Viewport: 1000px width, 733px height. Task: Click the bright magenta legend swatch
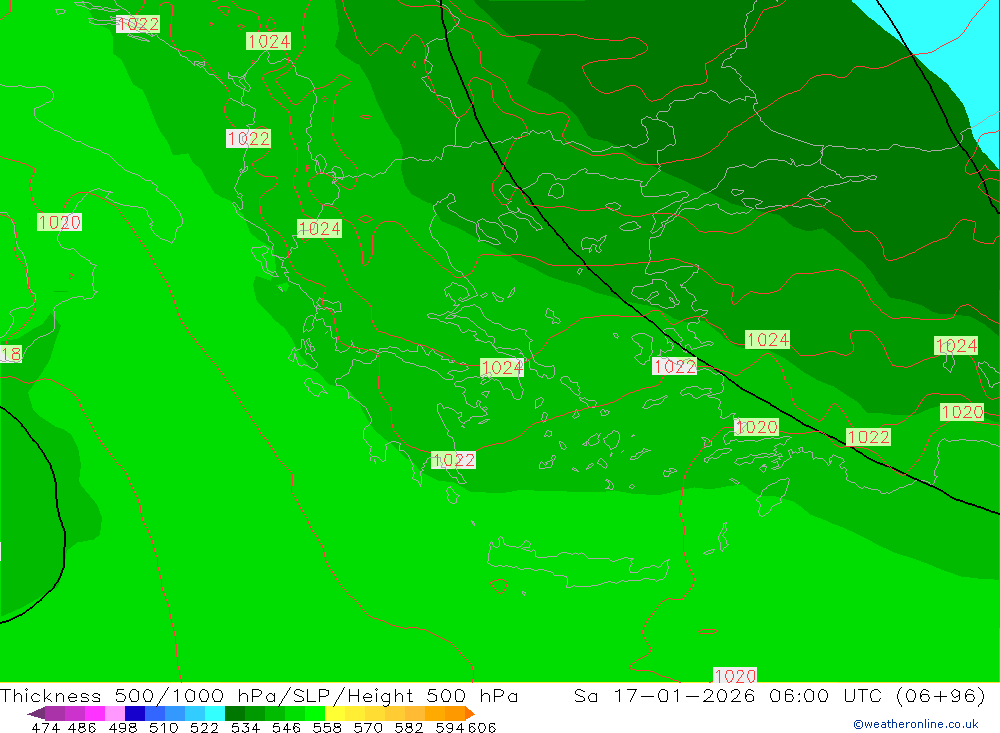tap(95, 713)
